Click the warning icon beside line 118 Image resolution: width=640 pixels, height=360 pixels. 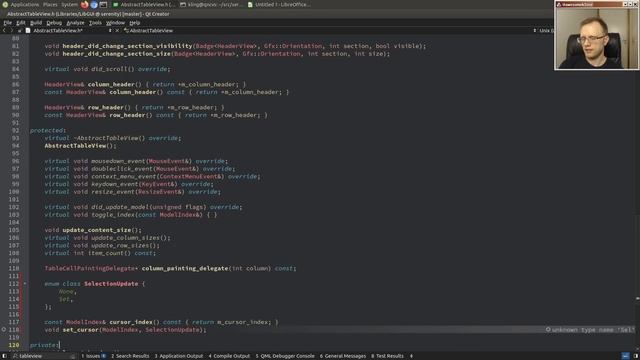point(4,329)
